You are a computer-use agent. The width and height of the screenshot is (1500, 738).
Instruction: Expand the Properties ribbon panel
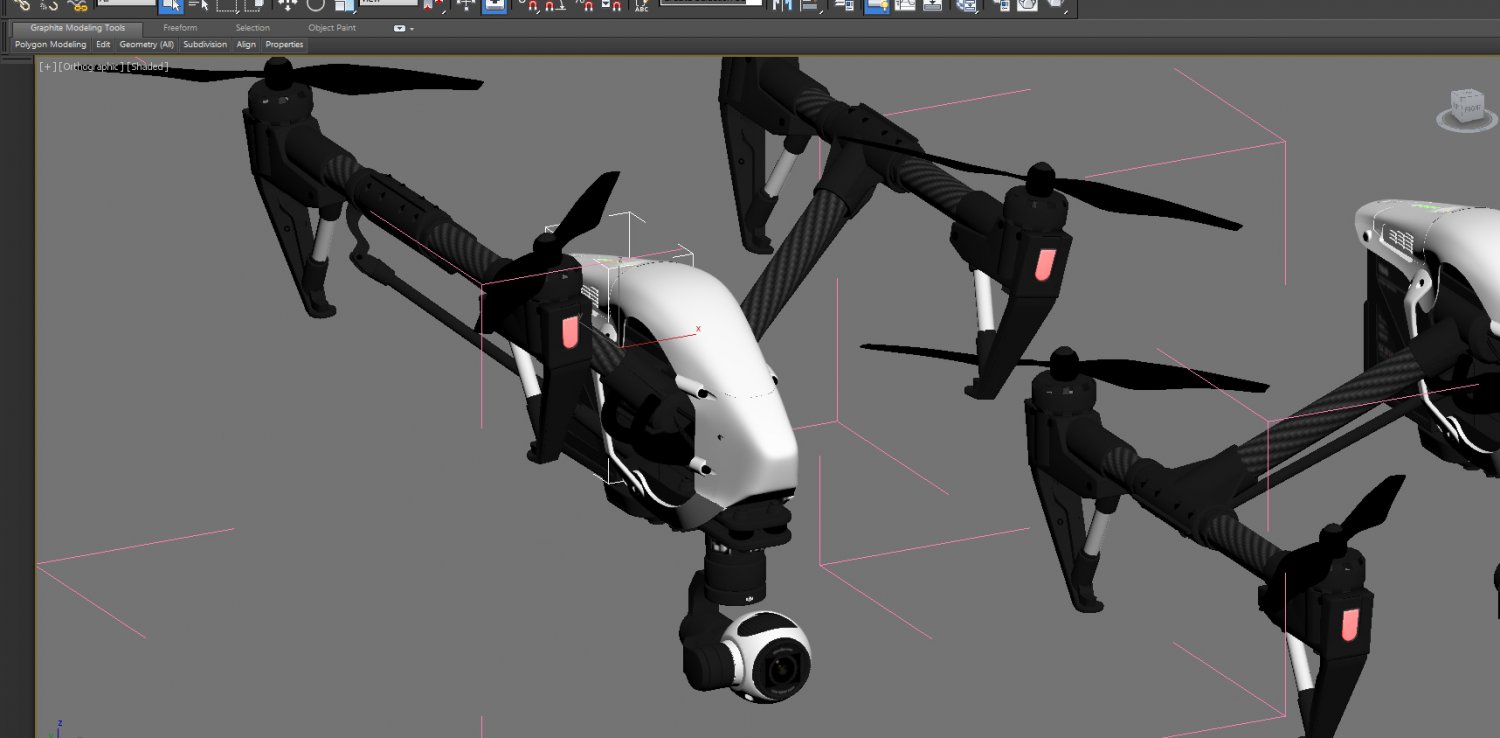click(x=284, y=45)
